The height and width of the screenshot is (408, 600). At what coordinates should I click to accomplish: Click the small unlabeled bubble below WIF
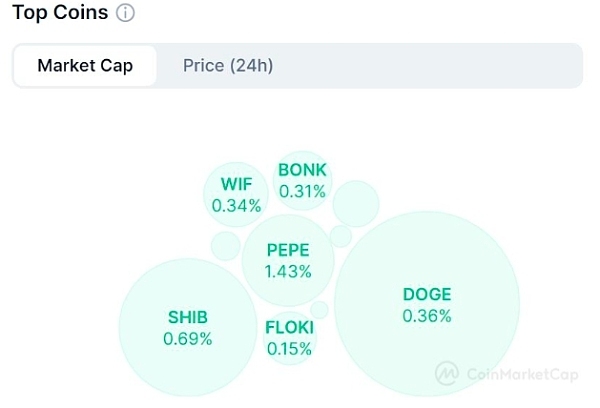tap(226, 245)
